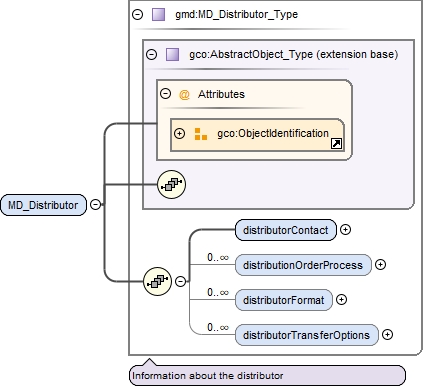Collapse the Attributes group
This screenshot has width=424, height=389.
pos(165,94)
